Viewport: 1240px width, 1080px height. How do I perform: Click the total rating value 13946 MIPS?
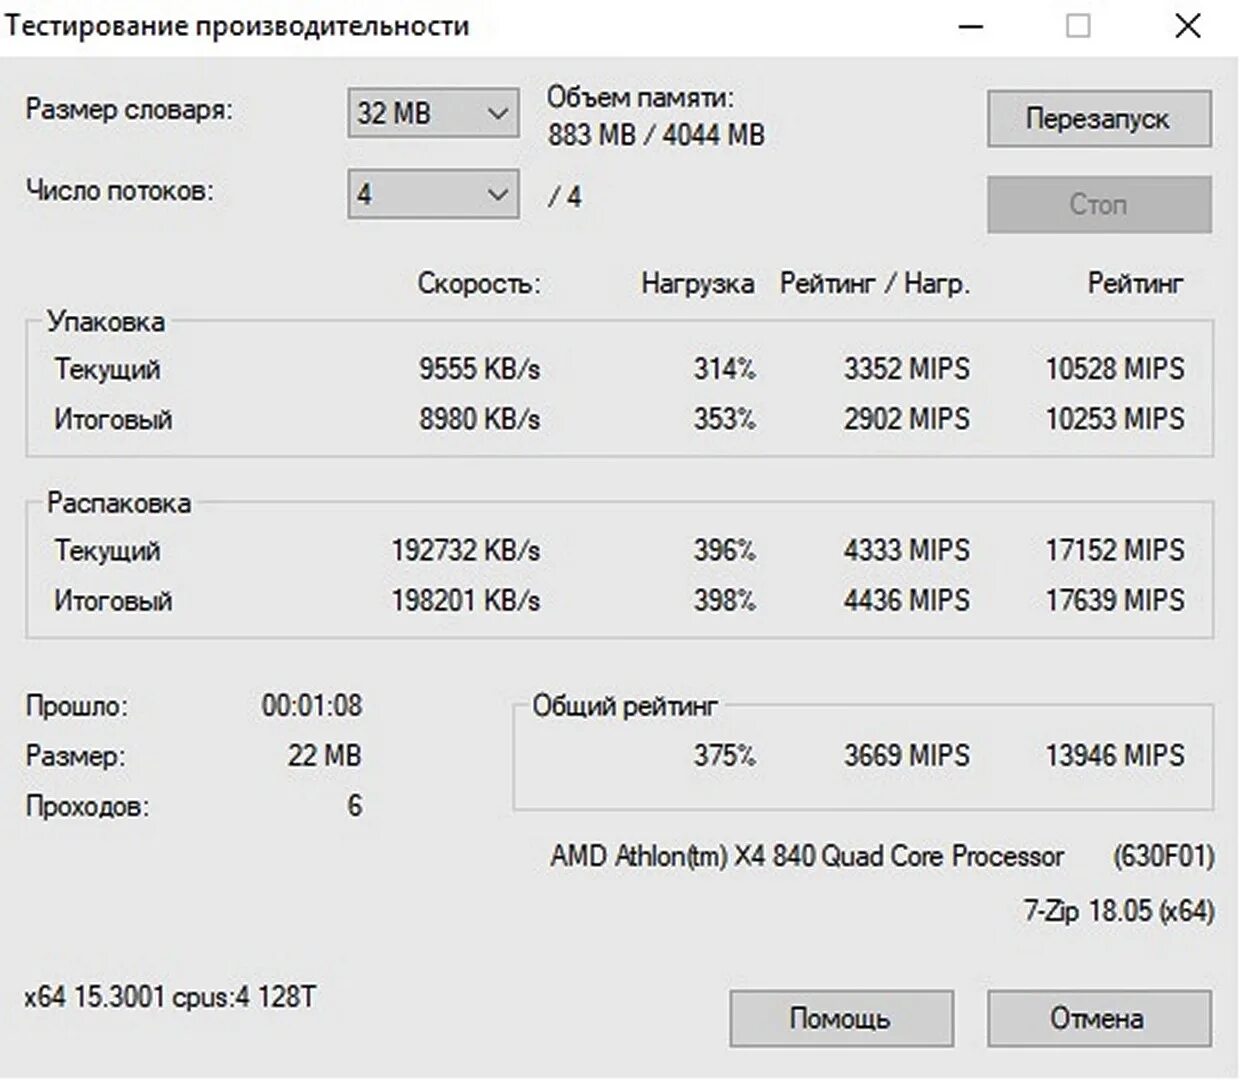1114,755
